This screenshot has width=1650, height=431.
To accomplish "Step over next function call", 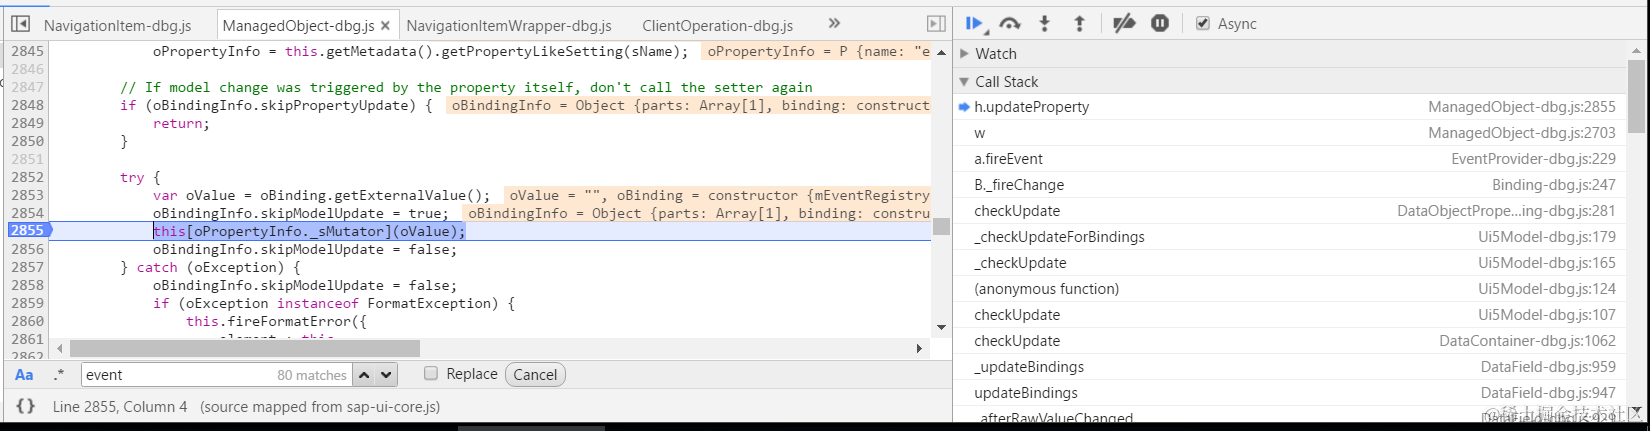I will click(x=1010, y=24).
